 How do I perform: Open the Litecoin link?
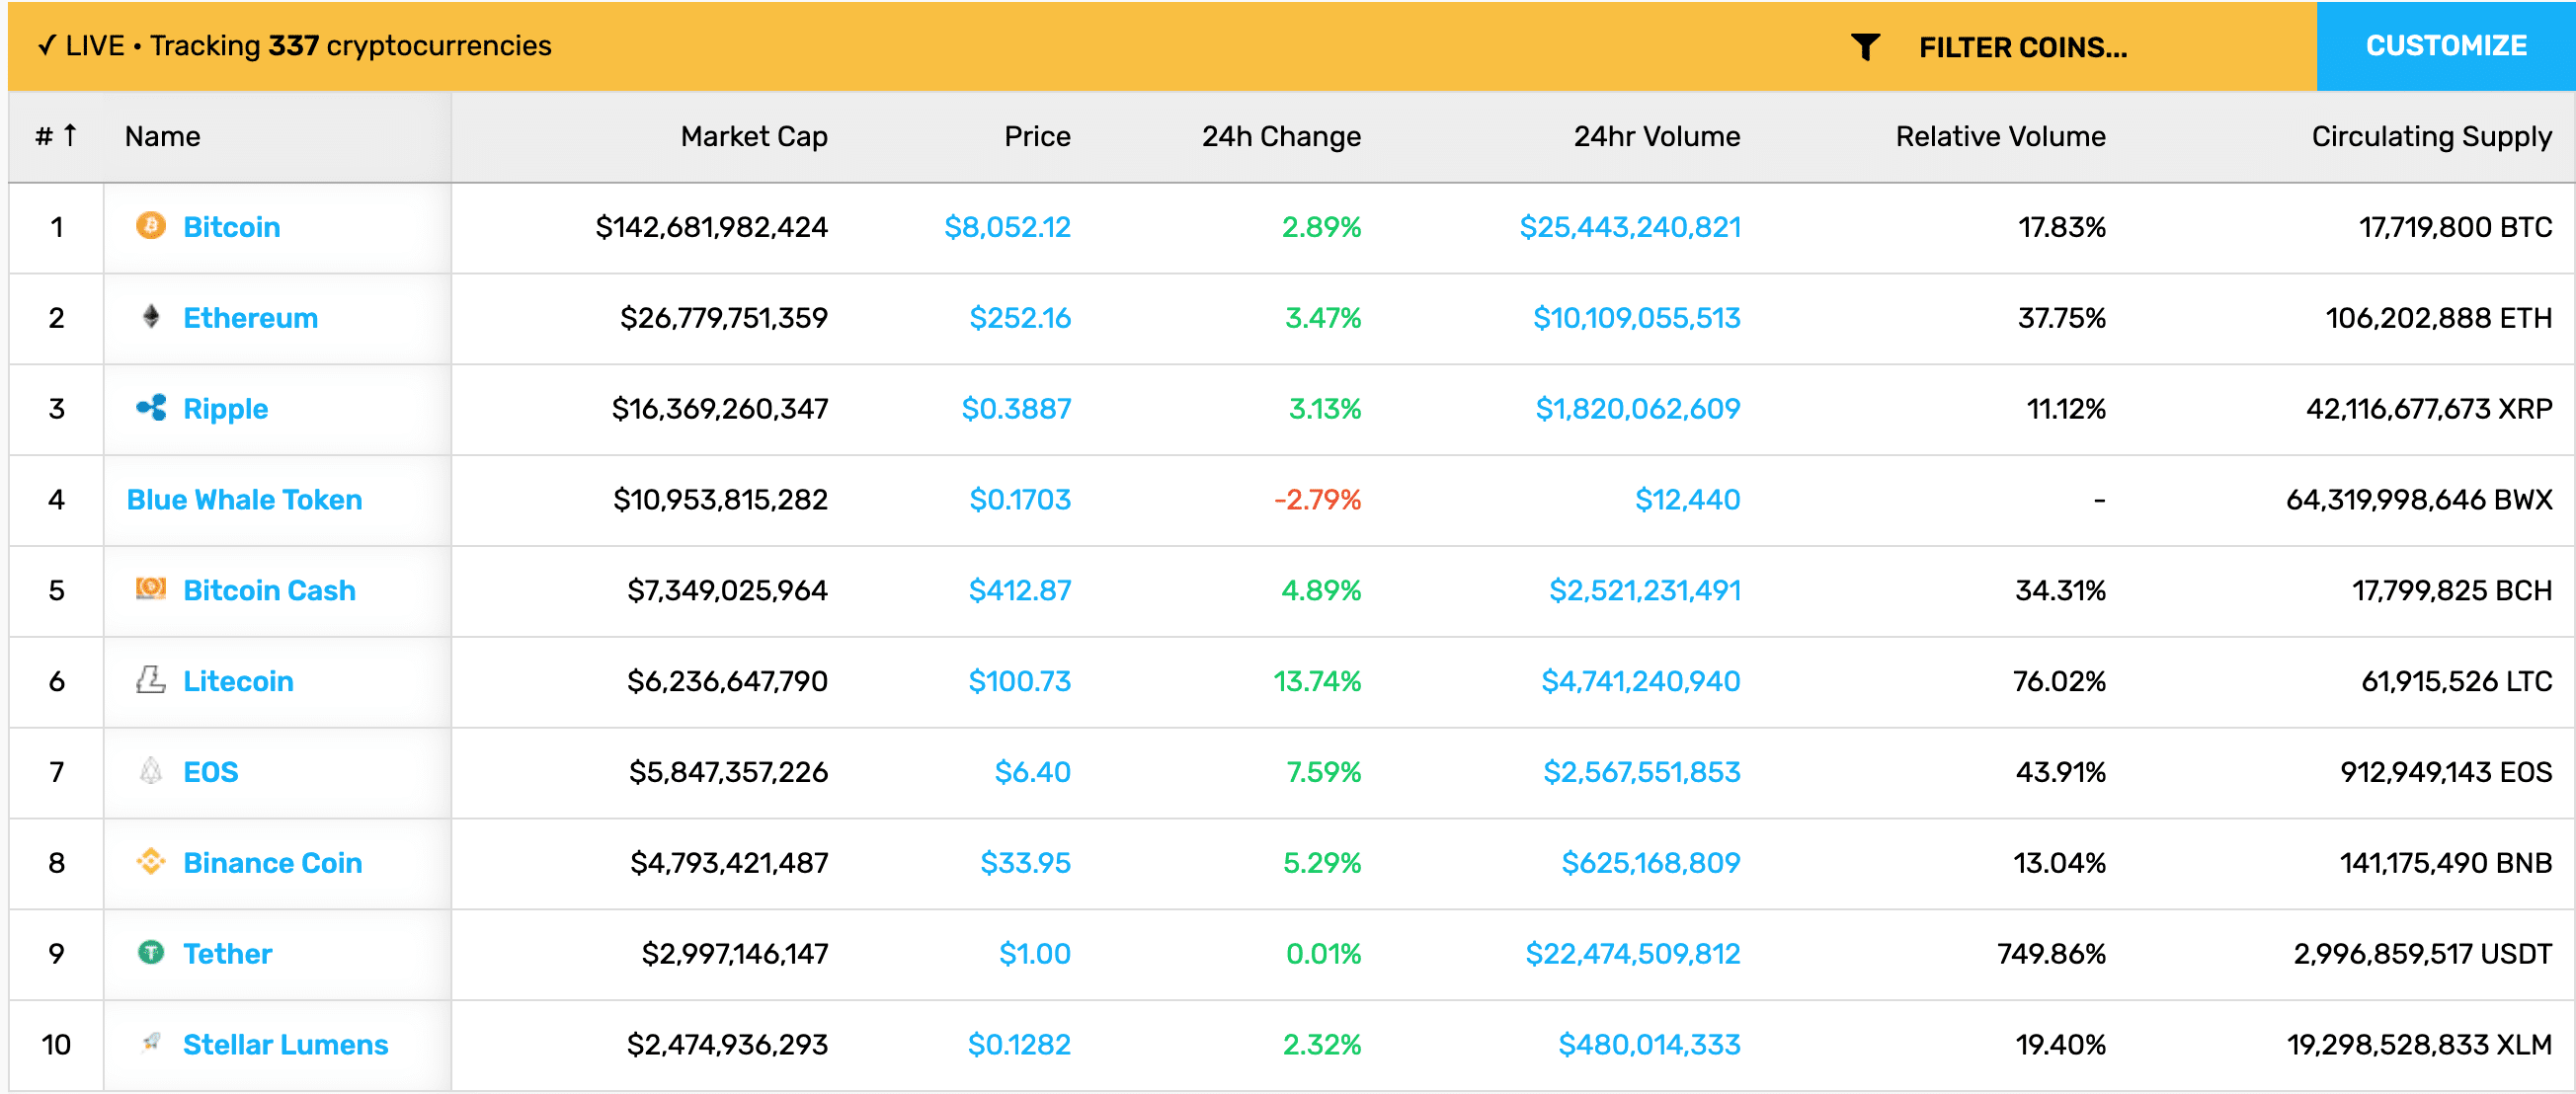click(239, 682)
